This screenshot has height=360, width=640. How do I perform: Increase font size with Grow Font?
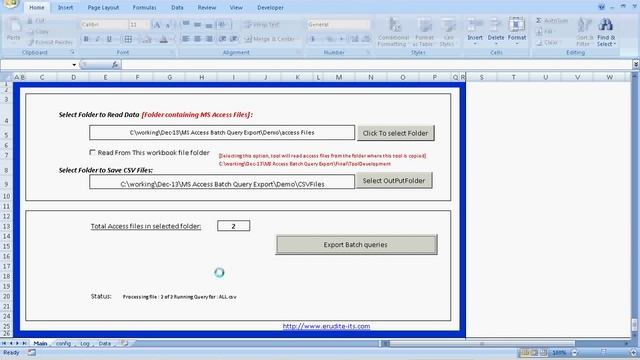tap(157, 25)
